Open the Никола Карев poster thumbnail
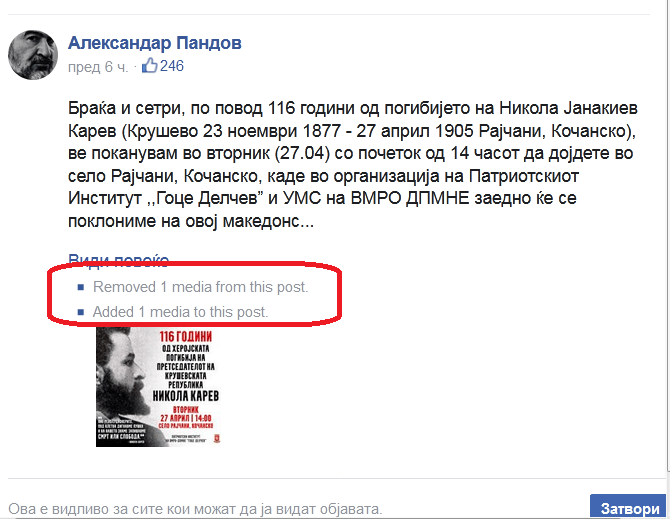670x519 pixels. [x=158, y=387]
